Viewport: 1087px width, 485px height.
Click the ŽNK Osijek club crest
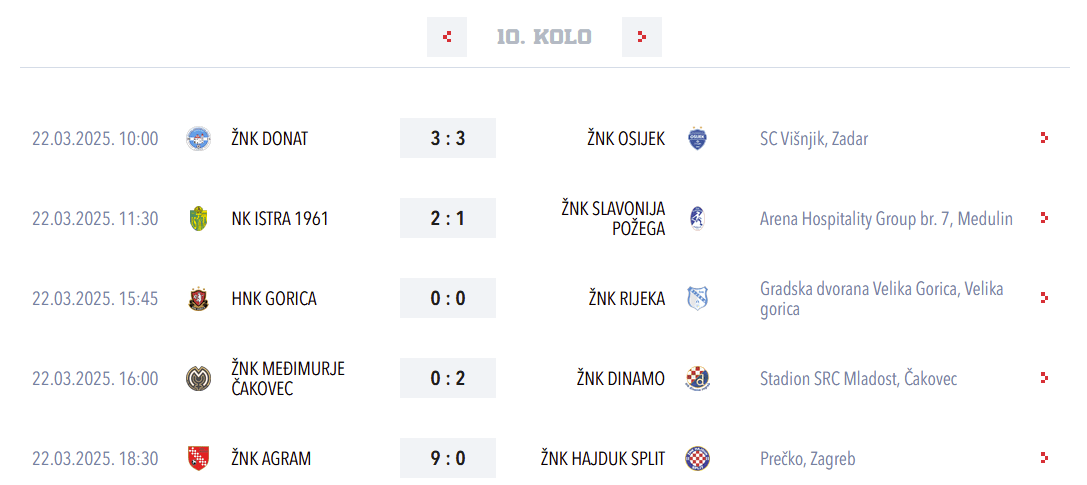(697, 138)
